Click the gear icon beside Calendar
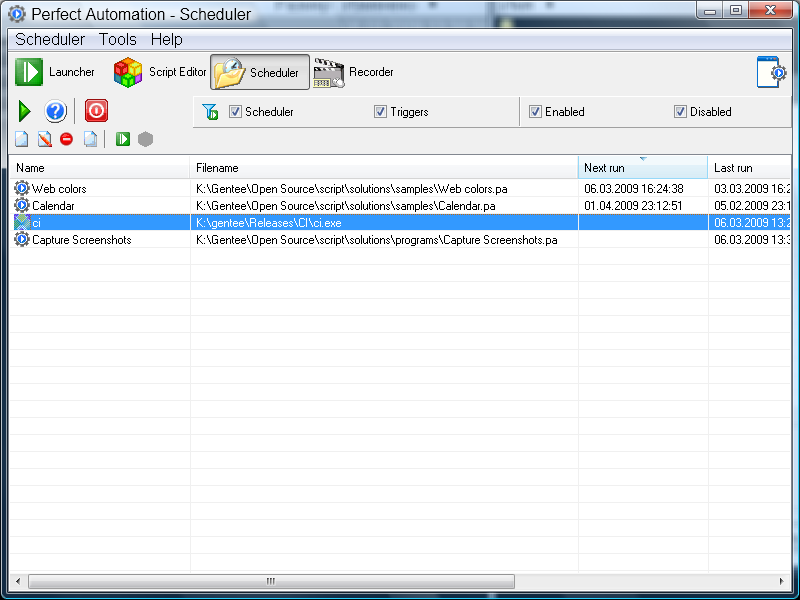This screenshot has width=800, height=600. [22, 206]
